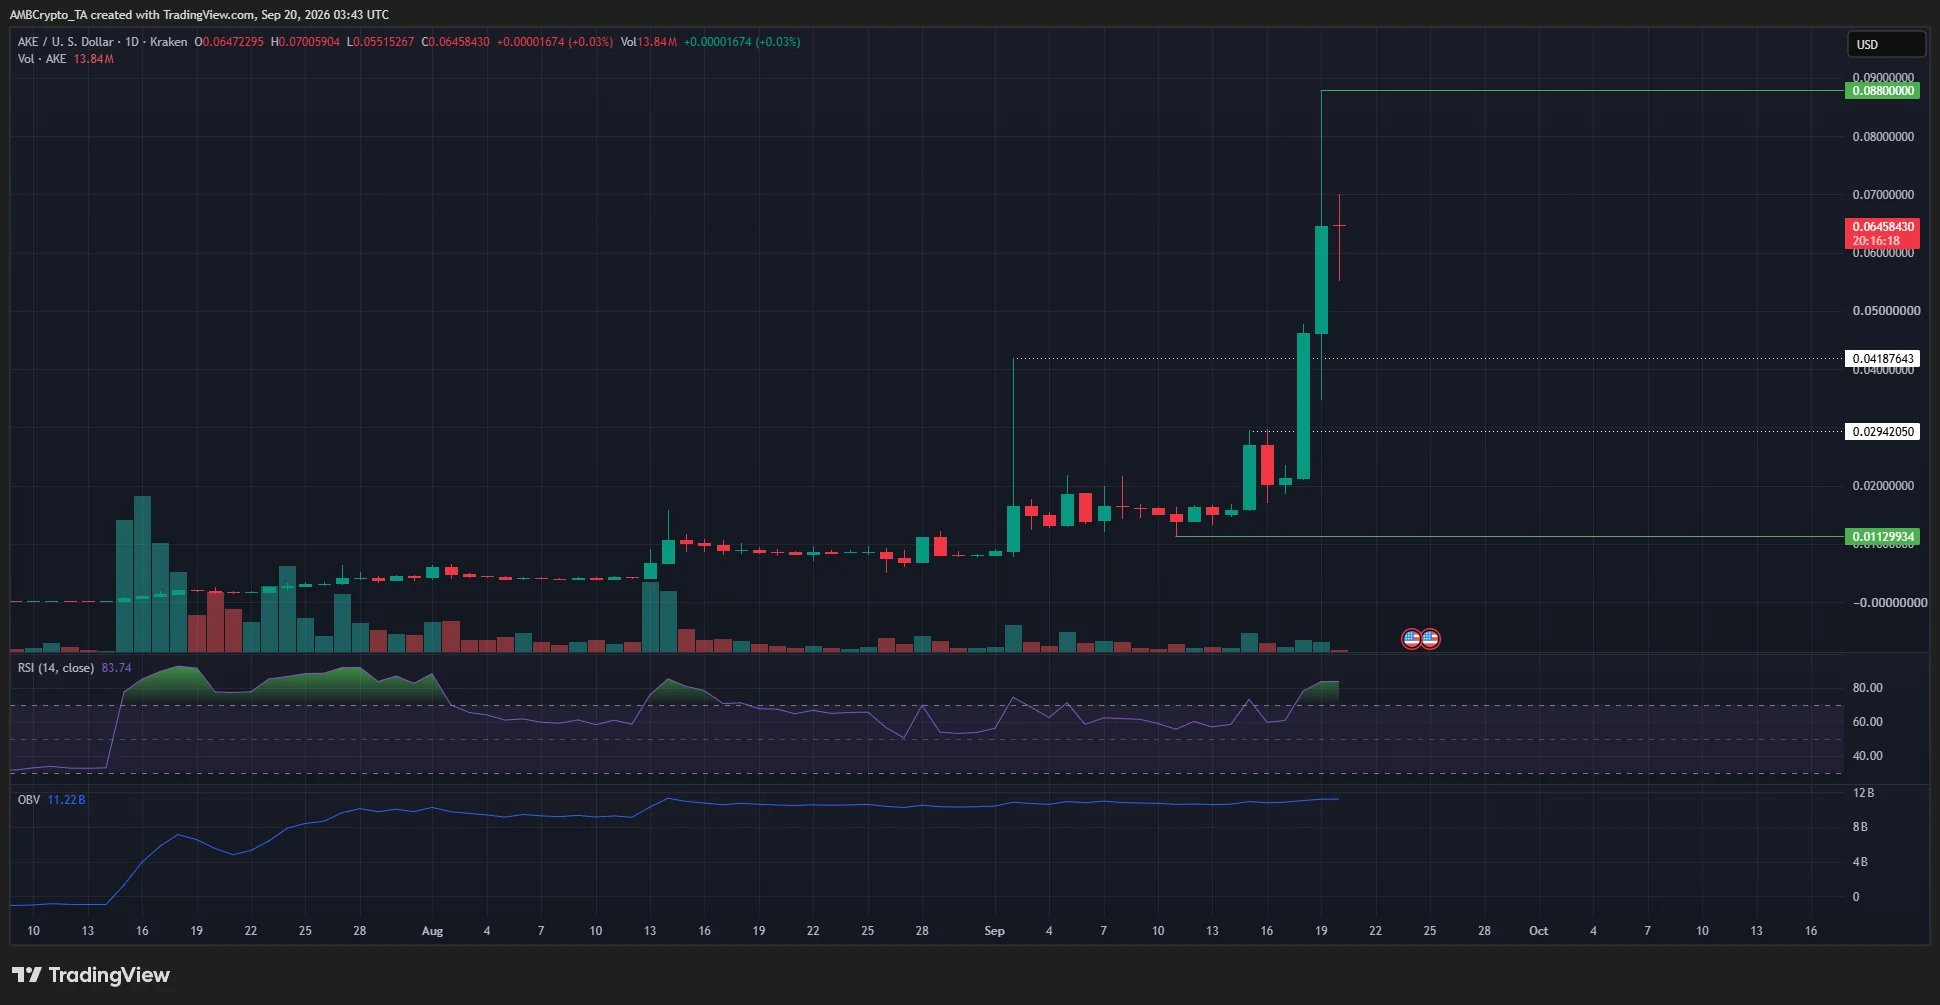Click the 0.07000000 price axis label
This screenshot has height=1005, width=1940.
(x=1883, y=195)
